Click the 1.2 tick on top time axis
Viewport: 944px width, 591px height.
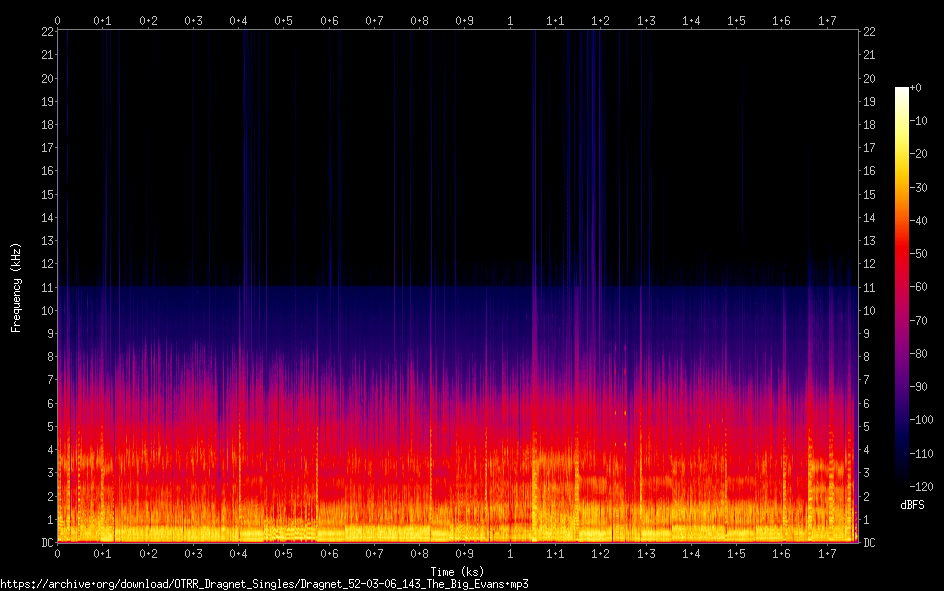click(x=601, y=20)
